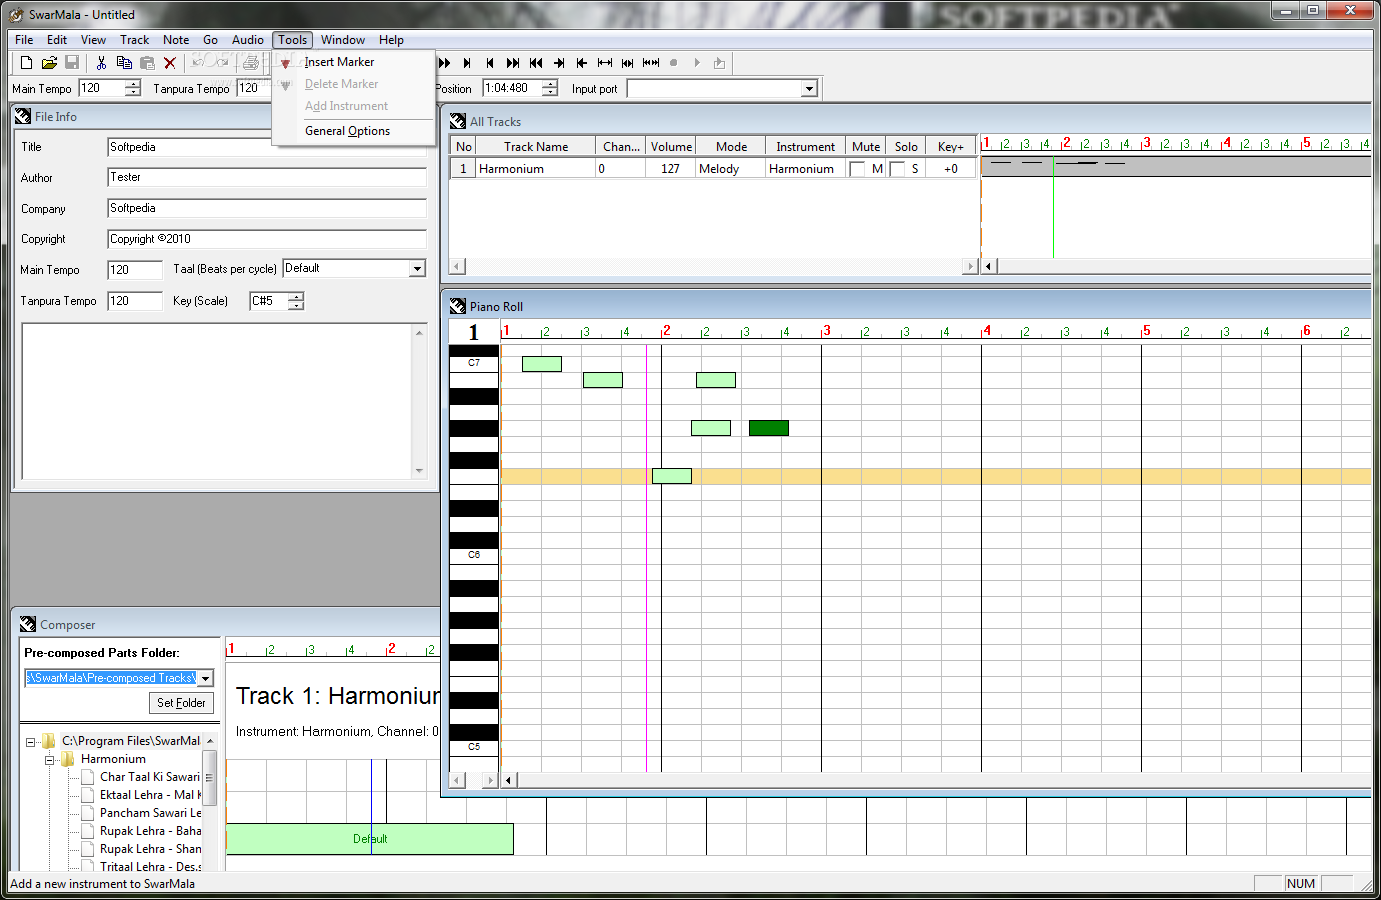Toggle the Solo checkbox for Harmonium track

[897, 169]
